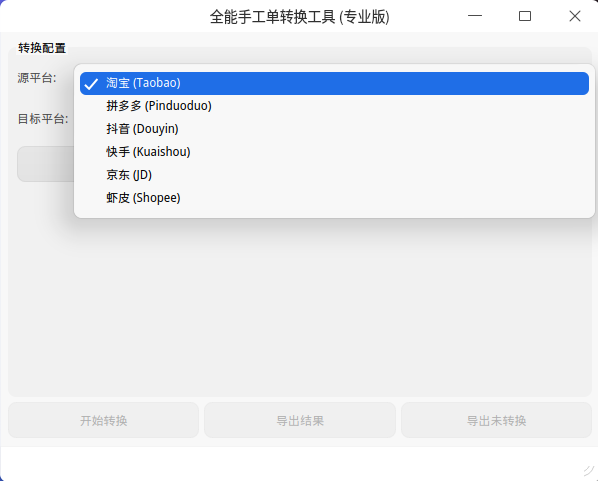Viewport: 598px width, 481px height.
Task: Select 淘宝 (Taobao) from the dropdown list
Action: click(334, 83)
